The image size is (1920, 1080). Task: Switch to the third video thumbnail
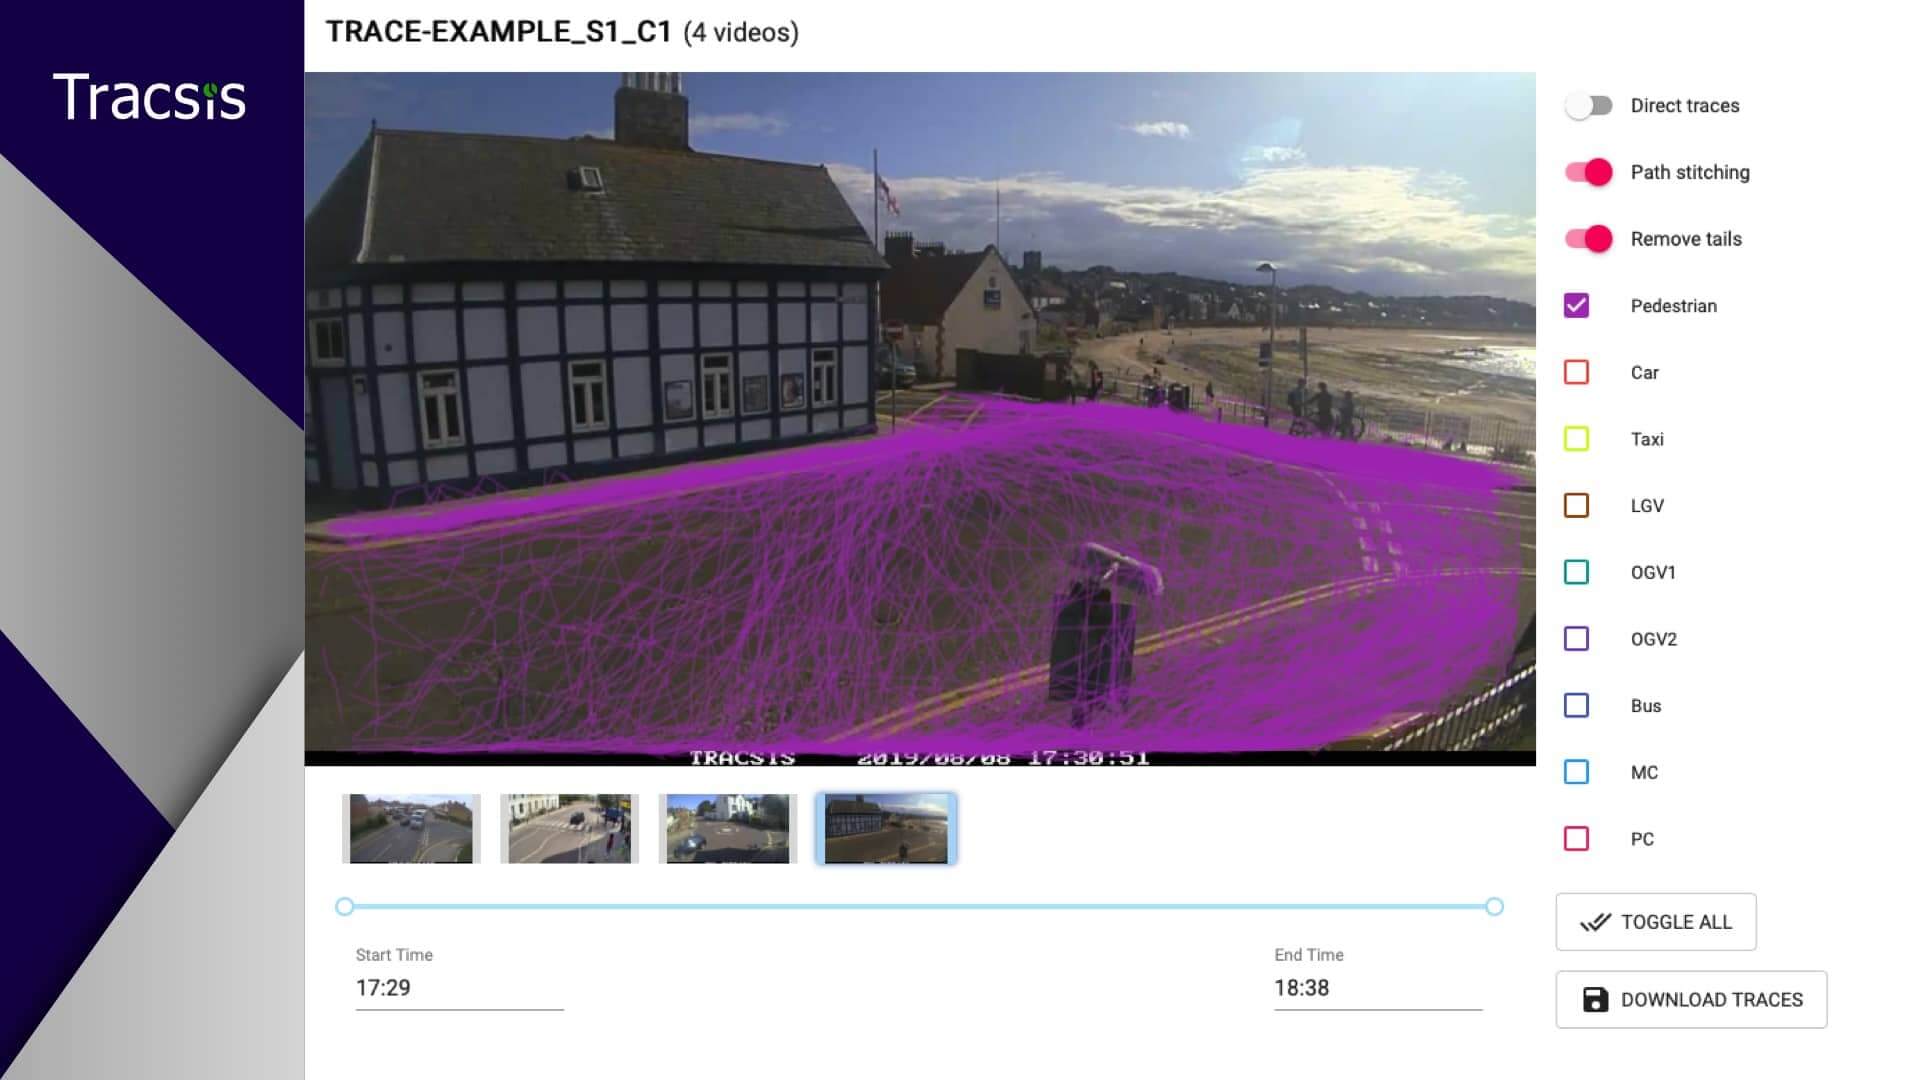click(x=727, y=829)
